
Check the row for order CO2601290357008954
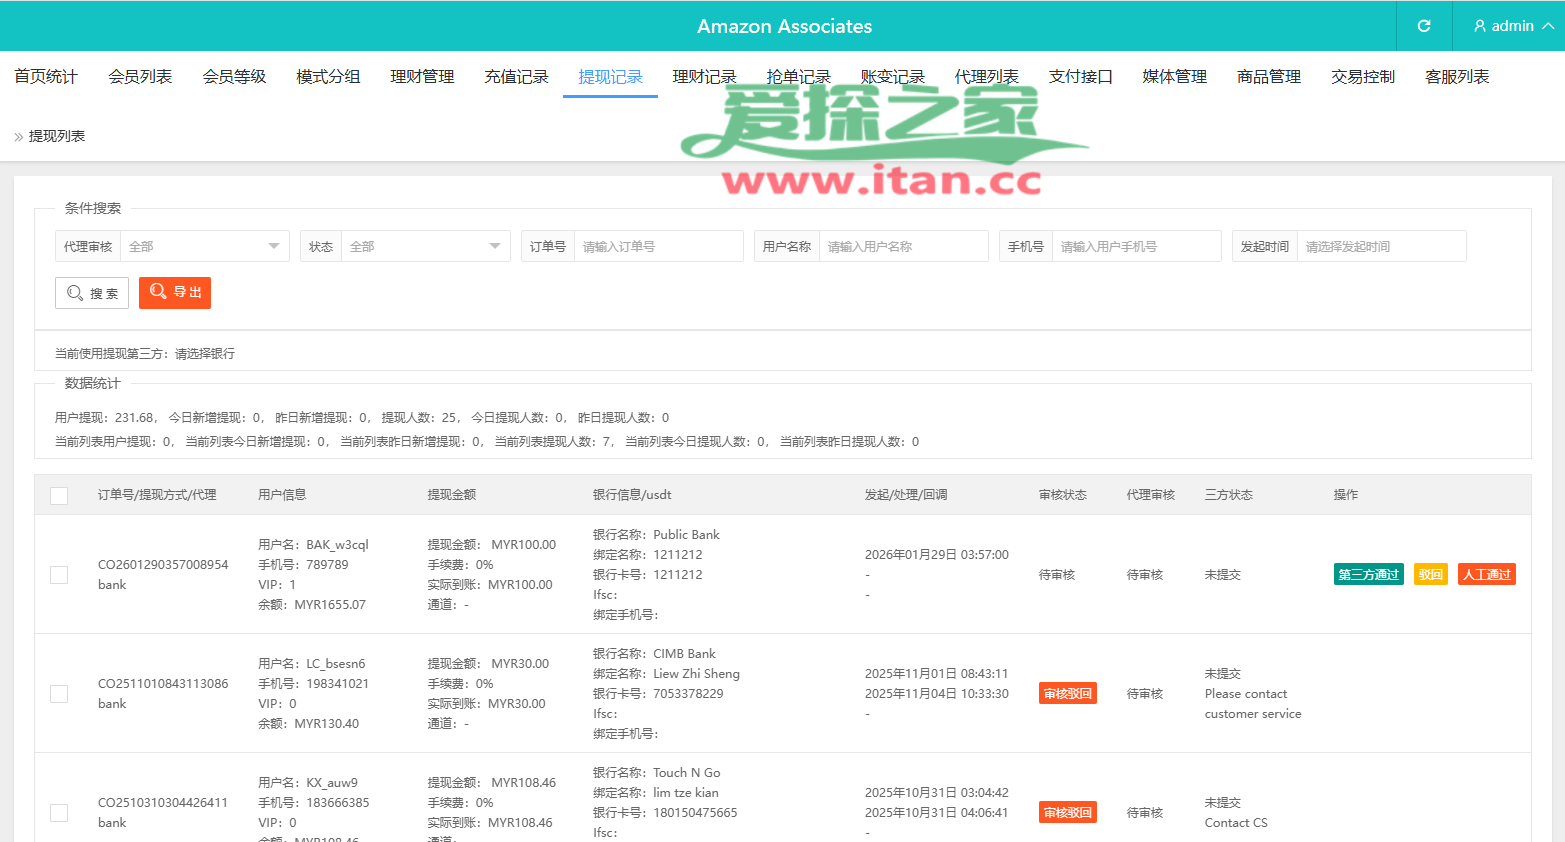coord(59,575)
